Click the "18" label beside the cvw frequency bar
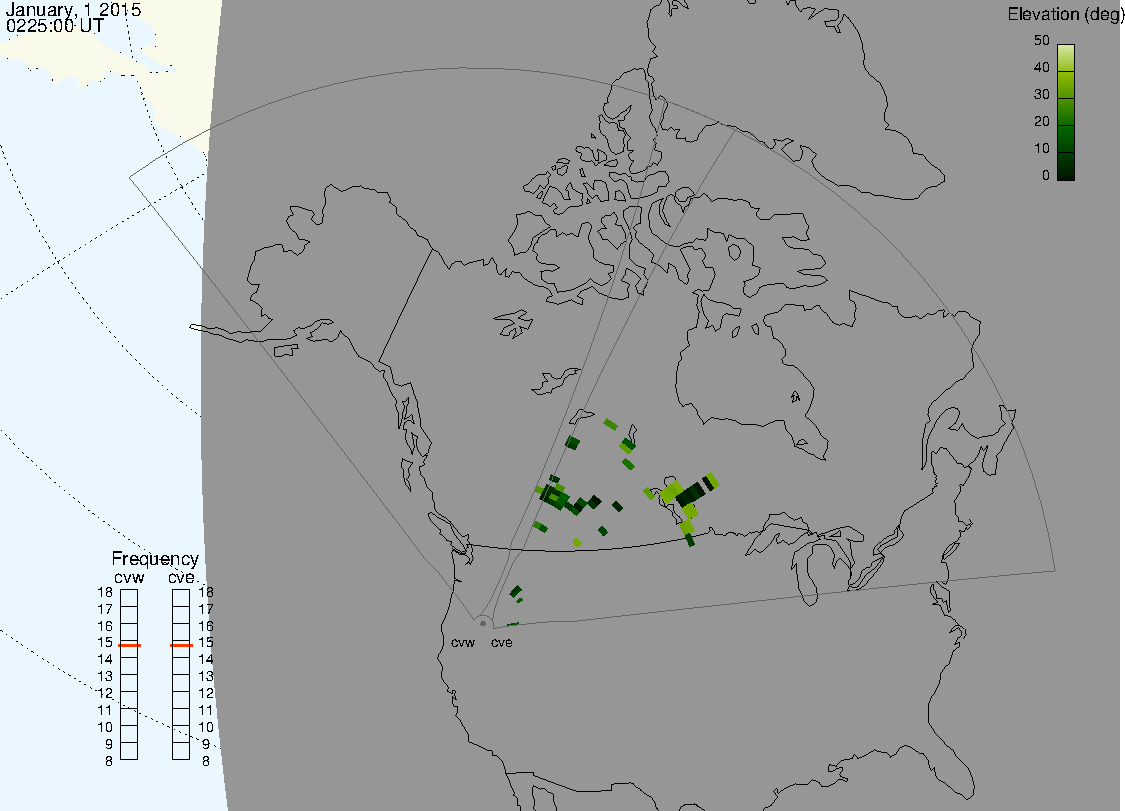This screenshot has width=1125, height=811. pyautogui.click(x=105, y=593)
